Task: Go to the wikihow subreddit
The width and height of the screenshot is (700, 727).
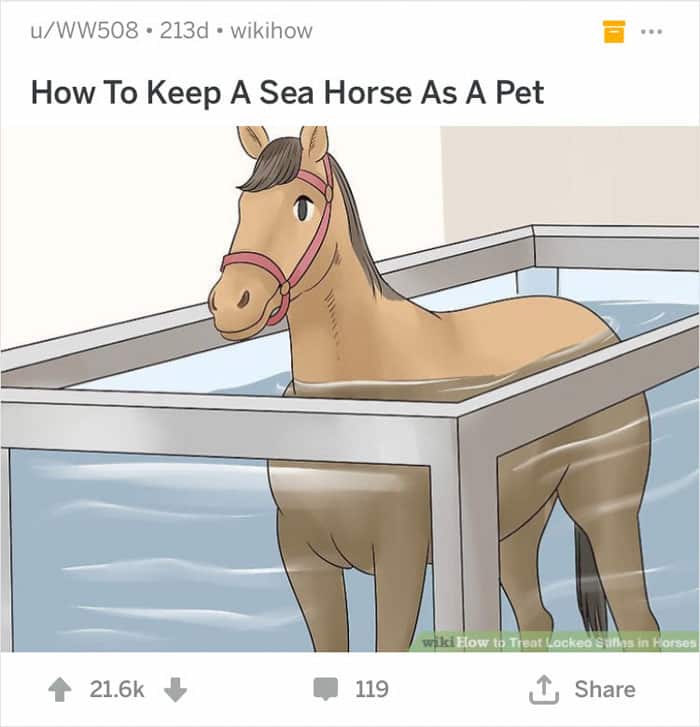Action: (271, 31)
